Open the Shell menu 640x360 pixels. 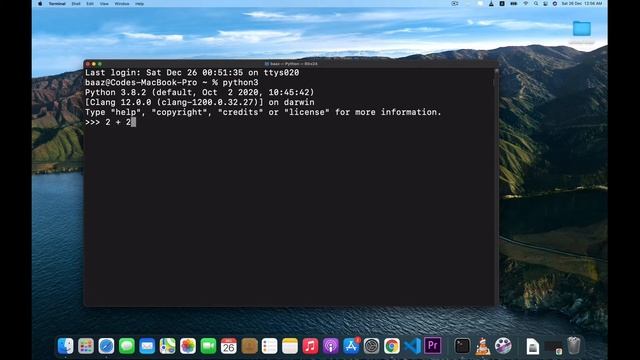76,4
